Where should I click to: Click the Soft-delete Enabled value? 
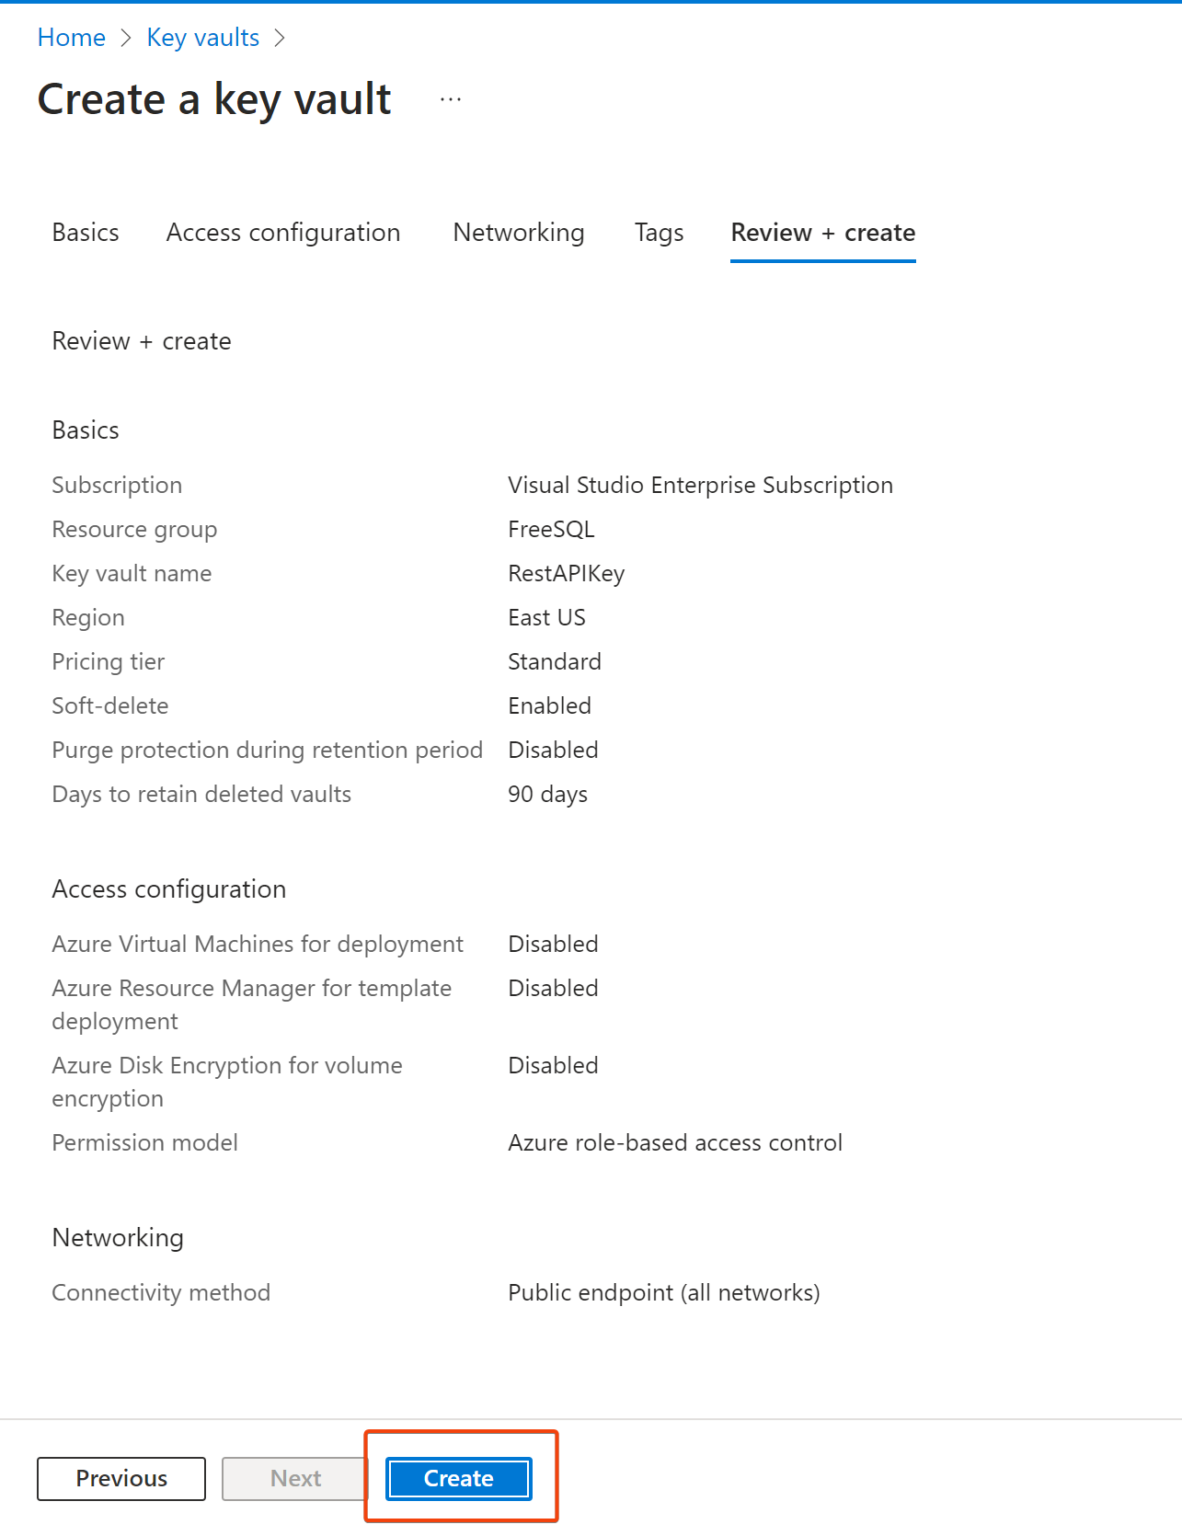click(549, 705)
